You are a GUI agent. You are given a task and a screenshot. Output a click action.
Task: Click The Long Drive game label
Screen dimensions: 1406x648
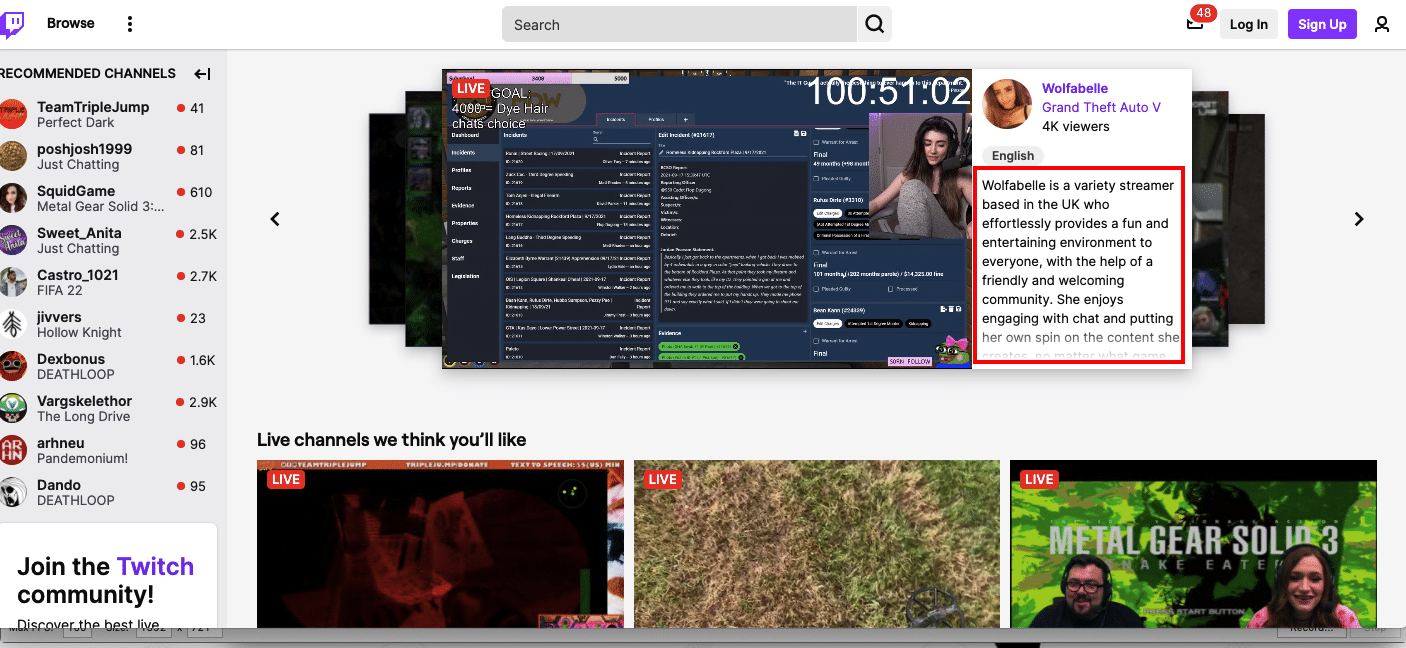(x=84, y=417)
